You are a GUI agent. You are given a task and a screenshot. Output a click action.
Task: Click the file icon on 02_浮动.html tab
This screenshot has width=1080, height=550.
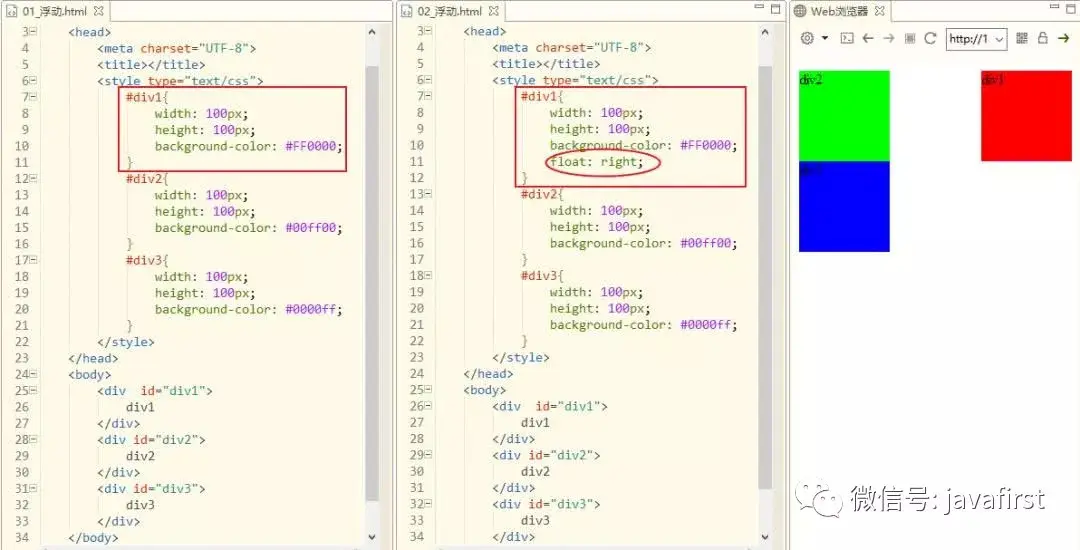(408, 12)
